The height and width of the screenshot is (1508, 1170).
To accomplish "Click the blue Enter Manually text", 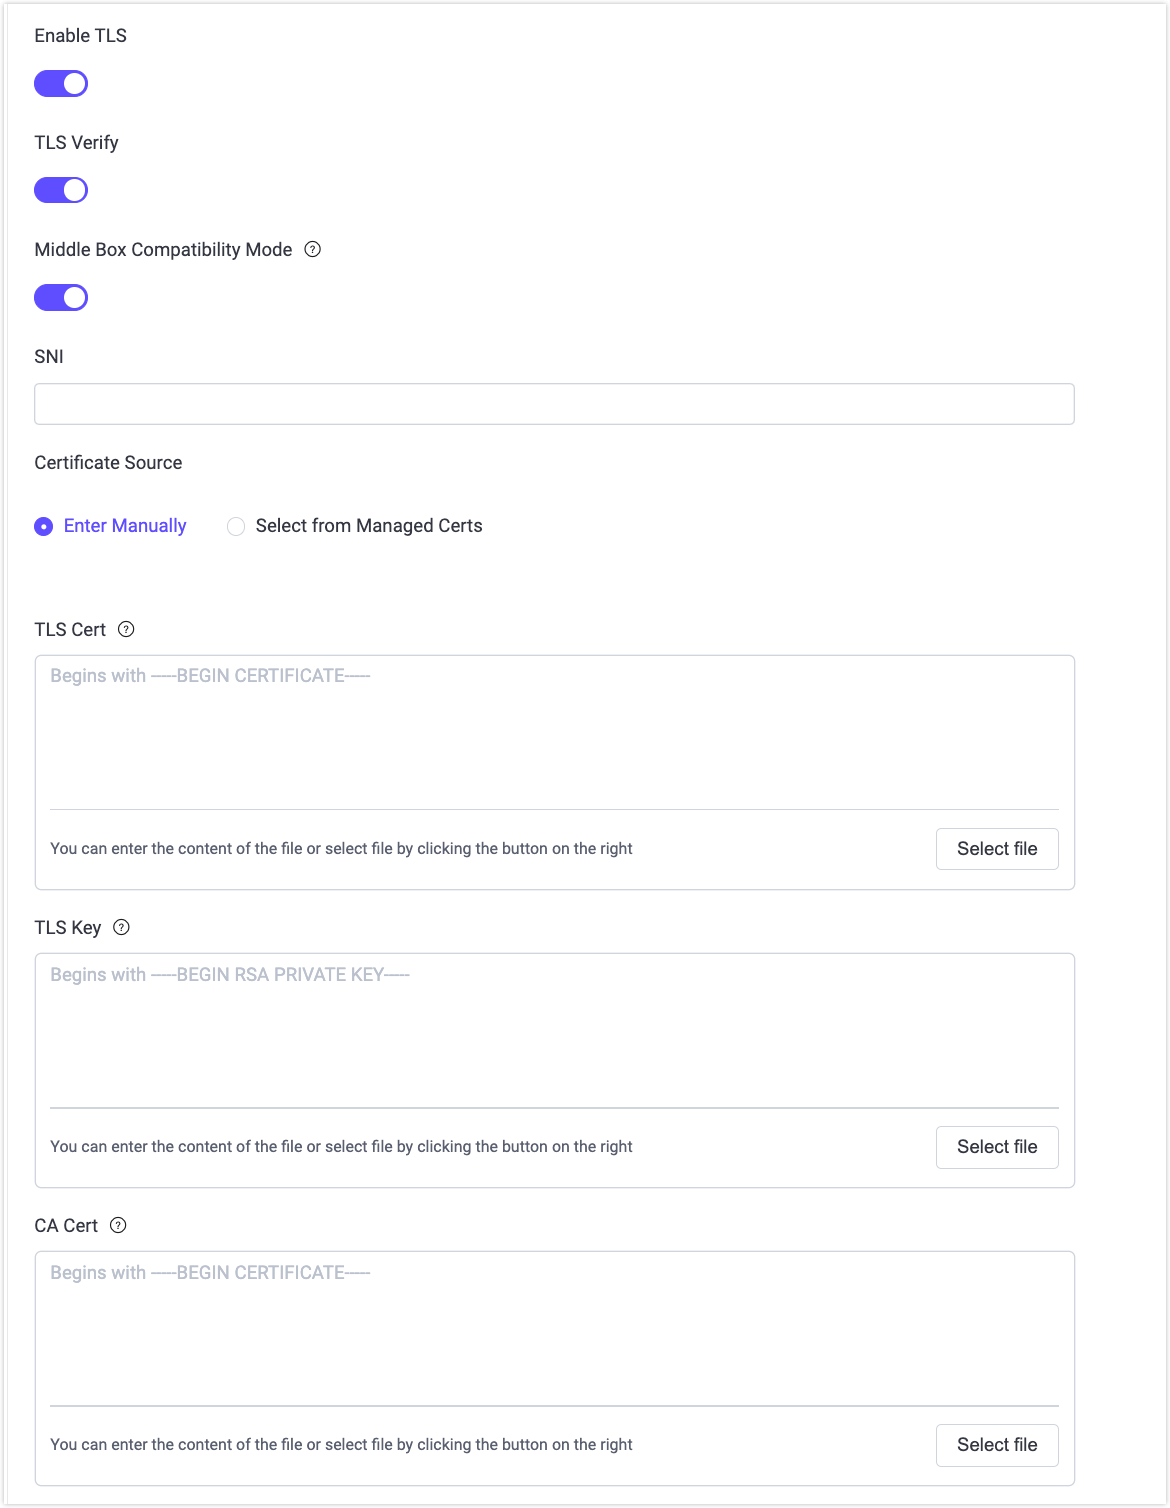I will click(125, 525).
